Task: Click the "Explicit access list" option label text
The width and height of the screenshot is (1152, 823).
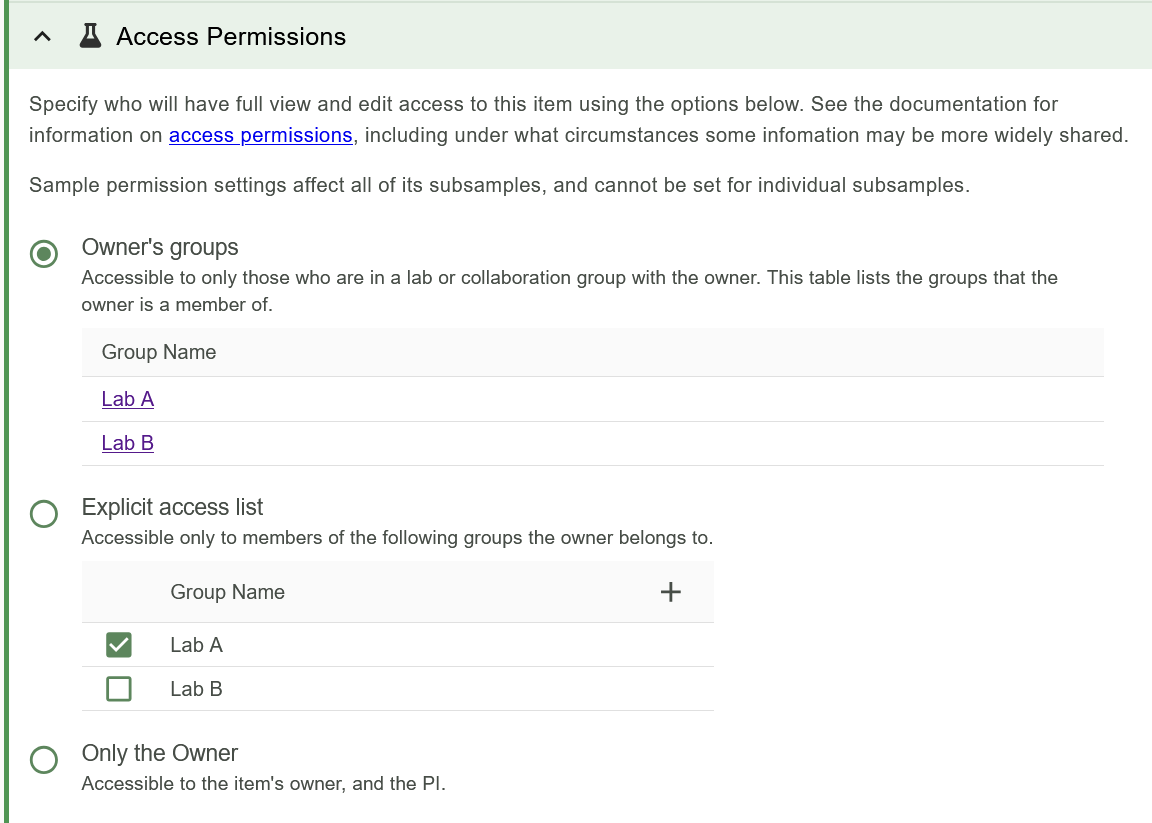Action: (x=172, y=507)
